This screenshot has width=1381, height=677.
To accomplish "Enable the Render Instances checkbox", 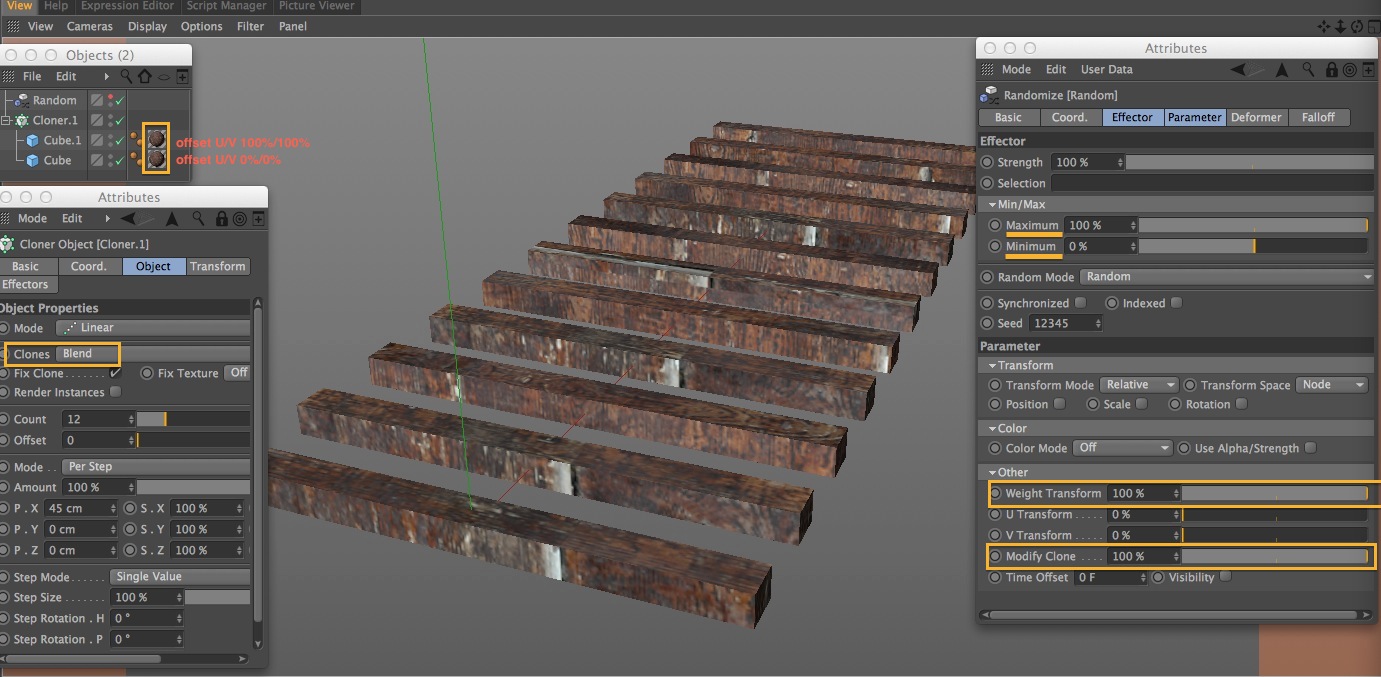I will (x=115, y=392).
